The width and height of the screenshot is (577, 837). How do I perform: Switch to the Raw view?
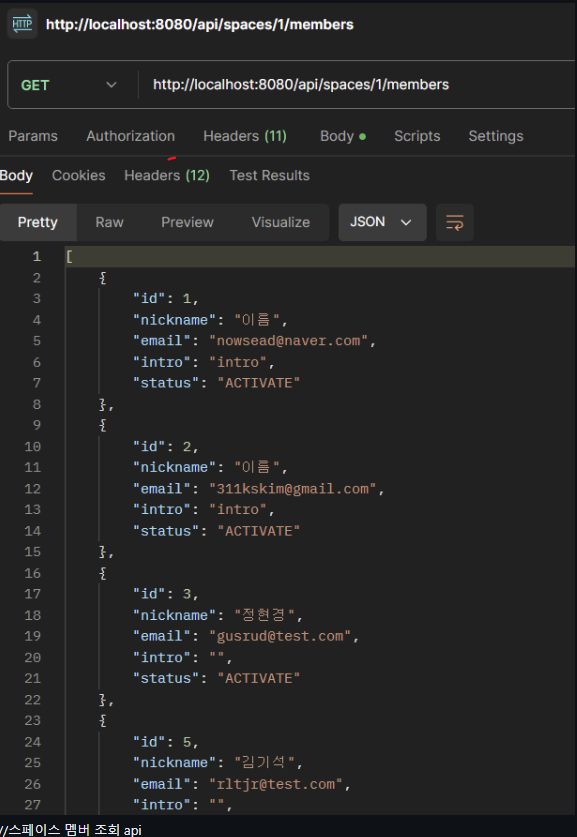pyautogui.click(x=109, y=222)
